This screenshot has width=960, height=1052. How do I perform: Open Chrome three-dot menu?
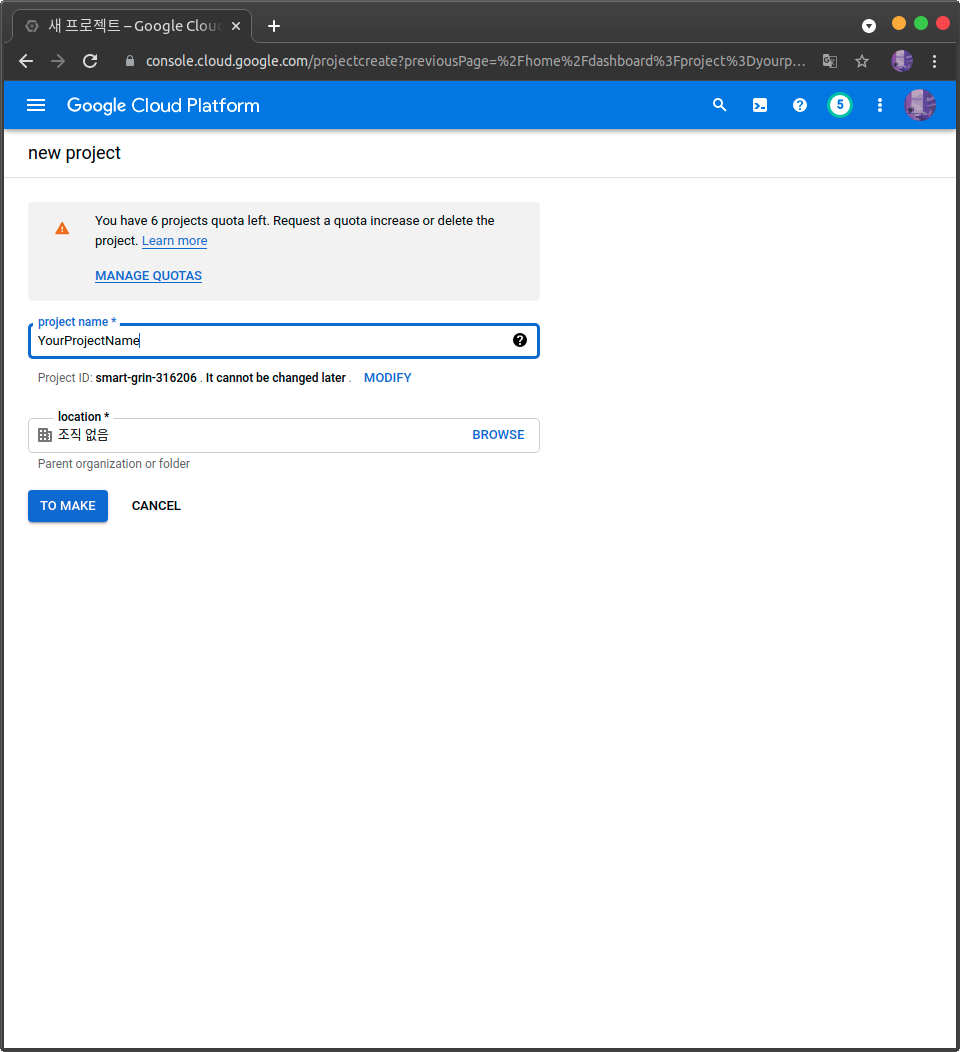935,61
